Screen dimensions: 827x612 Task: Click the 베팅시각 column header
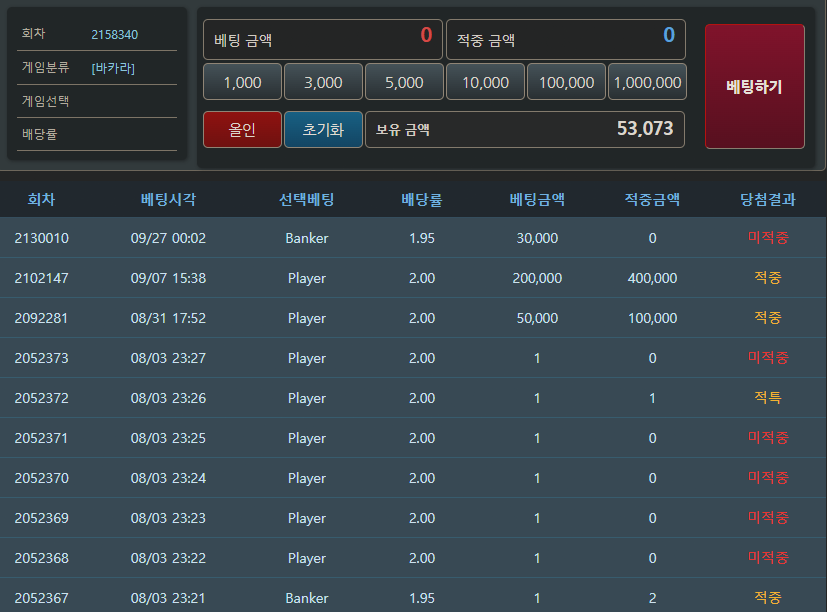pos(168,199)
